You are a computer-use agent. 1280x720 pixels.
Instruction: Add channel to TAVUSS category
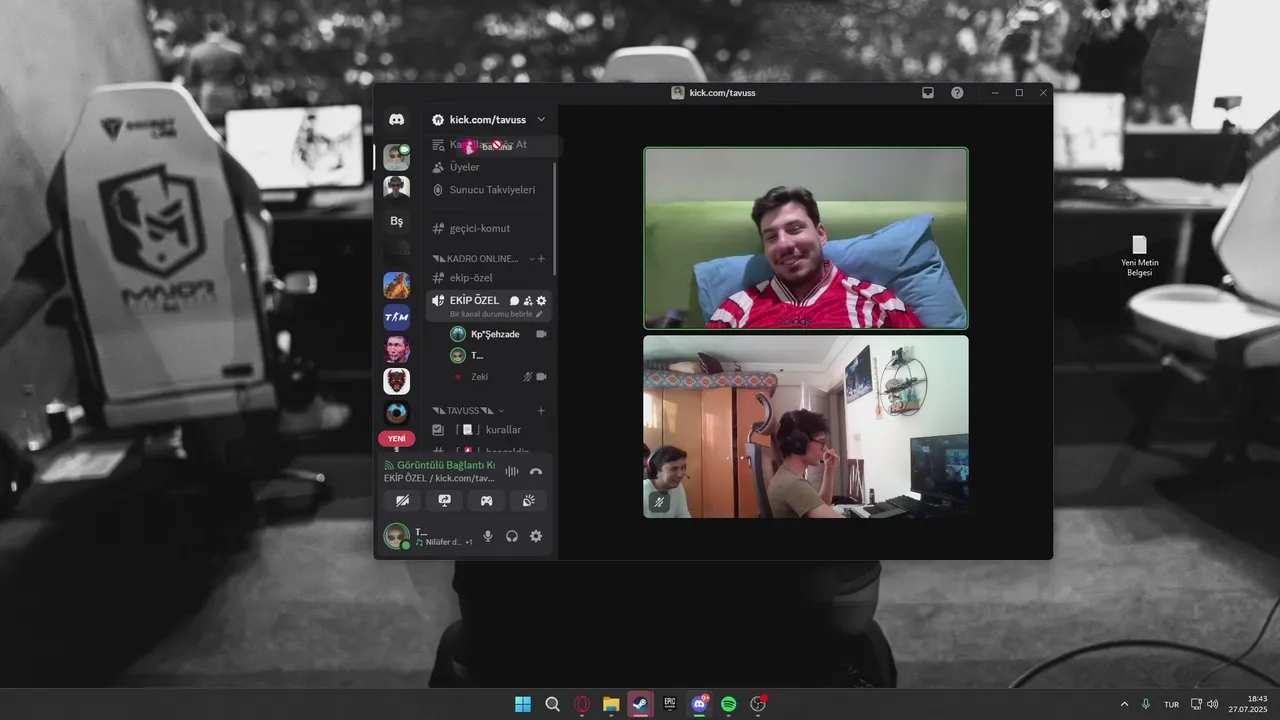(x=542, y=410)
